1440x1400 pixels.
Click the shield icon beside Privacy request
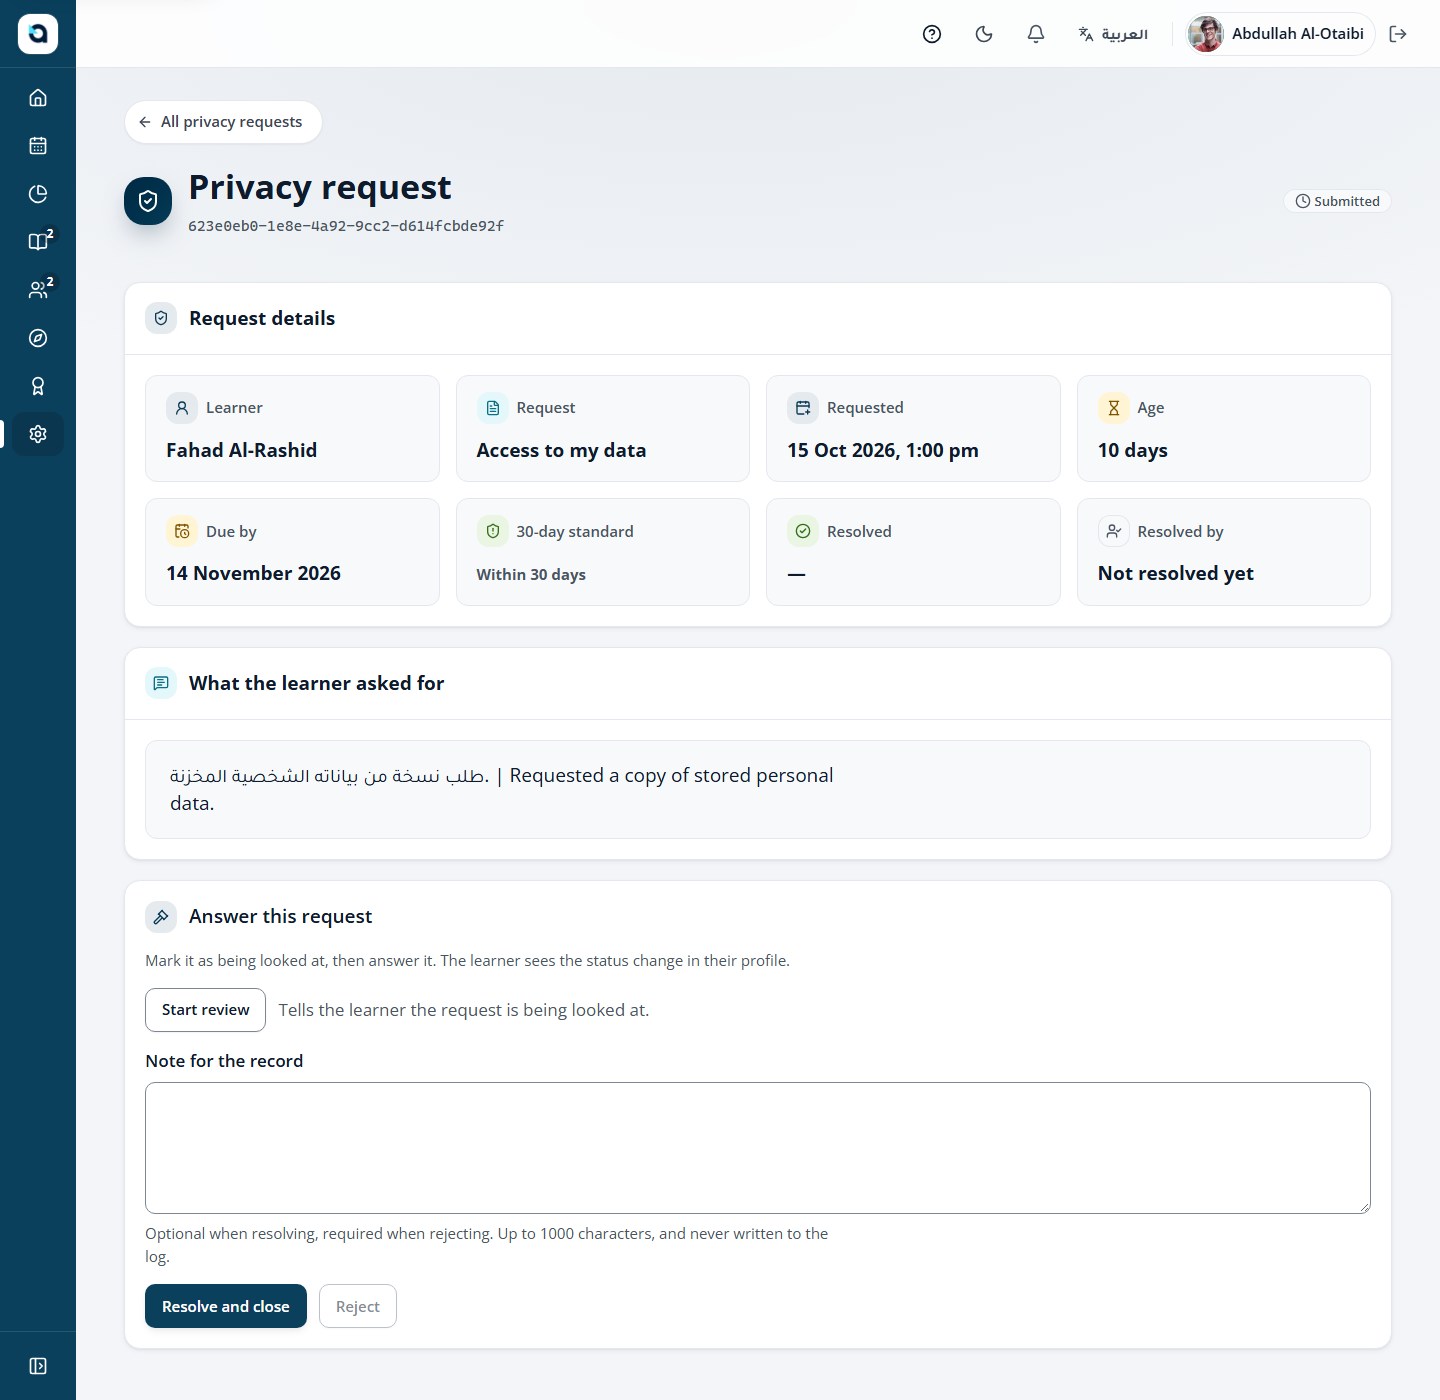pos(148,201)
